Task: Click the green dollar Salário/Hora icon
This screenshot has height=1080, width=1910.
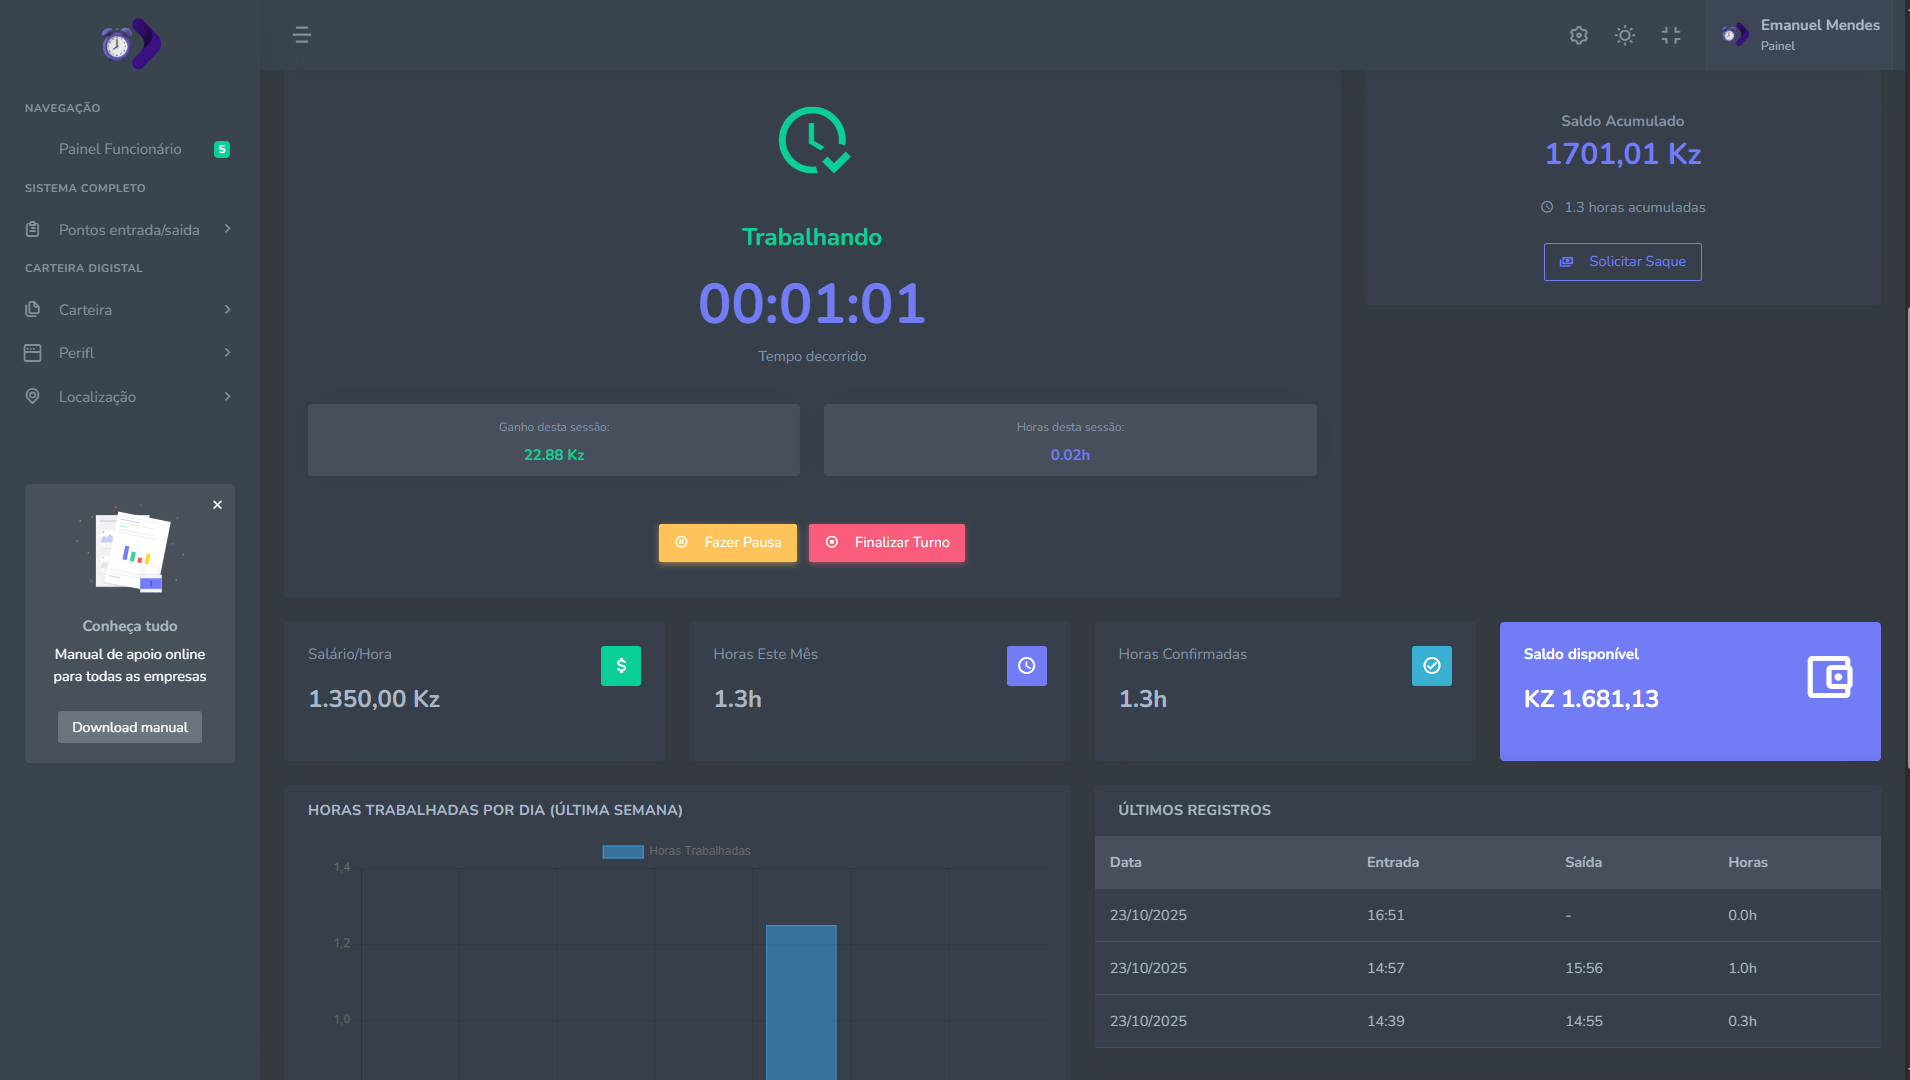Action: [x=620, y=666]
